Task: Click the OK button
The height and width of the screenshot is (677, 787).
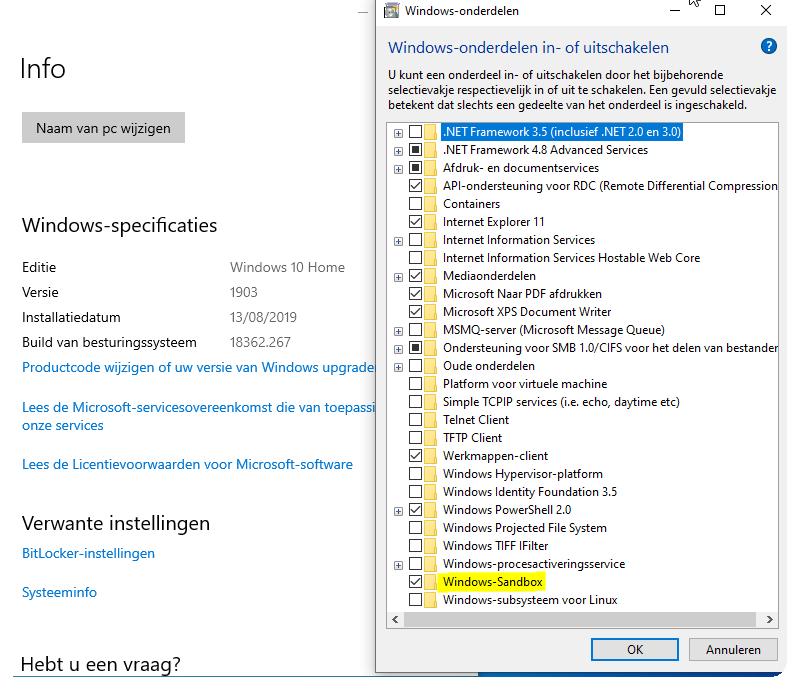Action: coord(635,650)
